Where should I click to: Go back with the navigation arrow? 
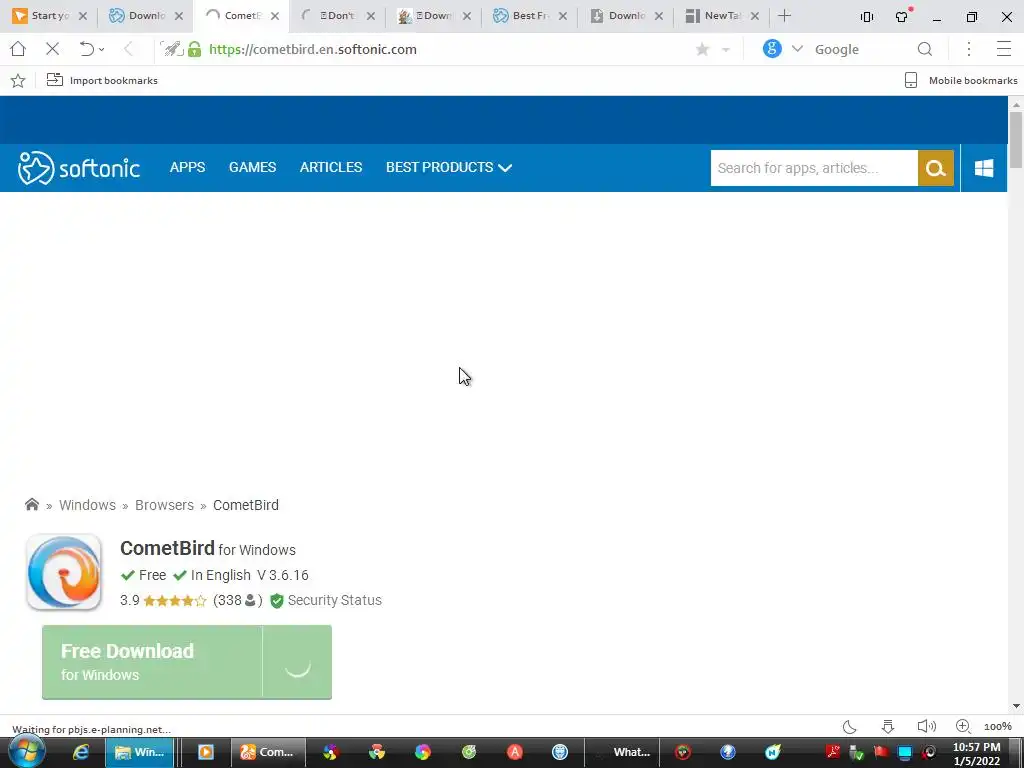coord(128,49)
